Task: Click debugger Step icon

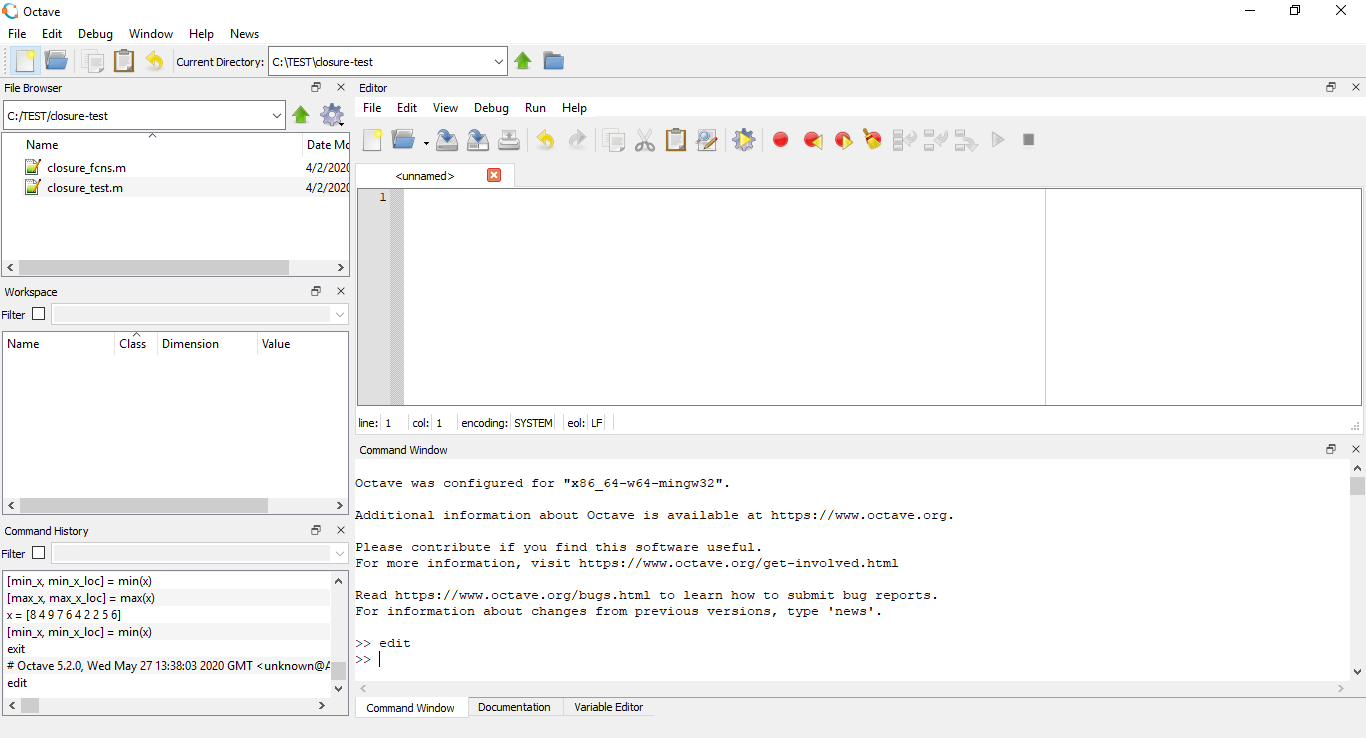Action: point(904,140)
